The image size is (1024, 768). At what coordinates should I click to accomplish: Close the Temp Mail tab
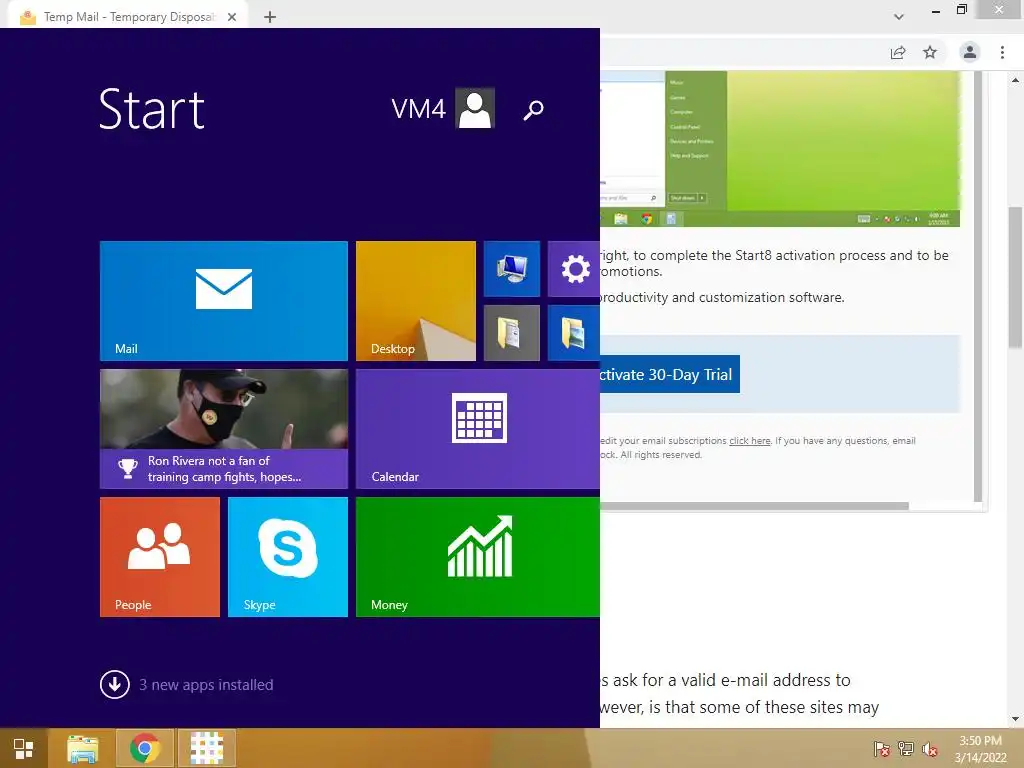tap(232, 17)
